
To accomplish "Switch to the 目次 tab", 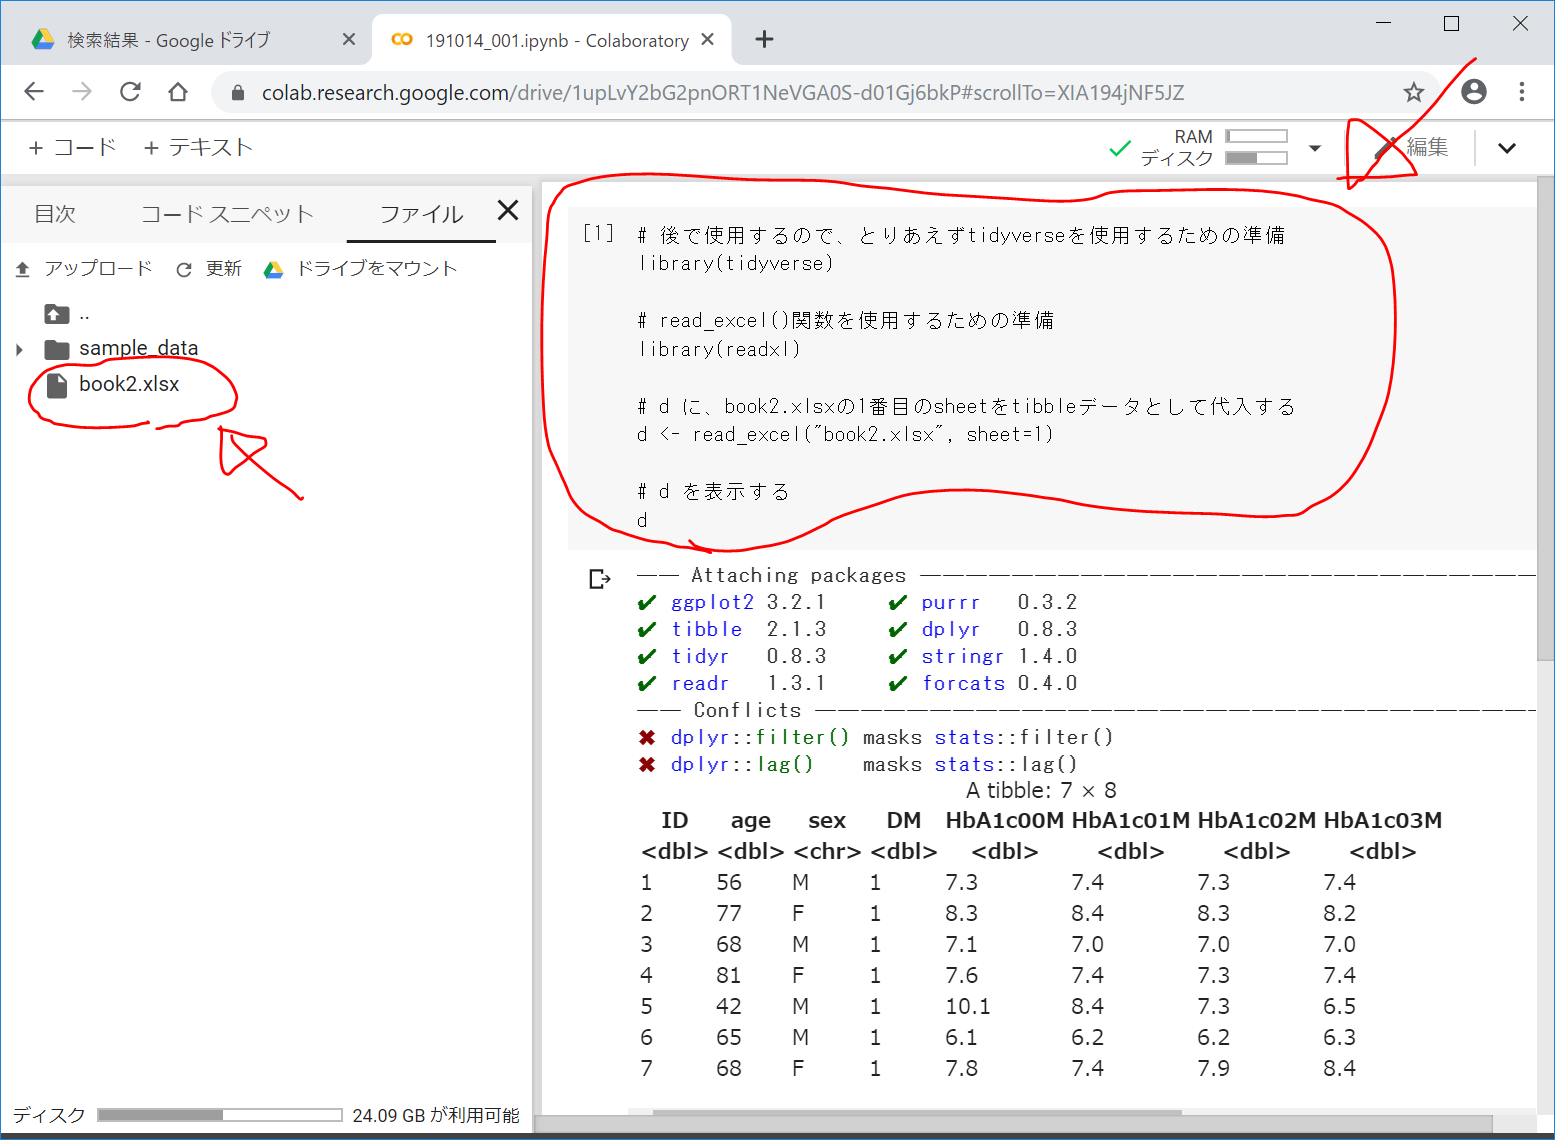I will (x=55, y=214).
